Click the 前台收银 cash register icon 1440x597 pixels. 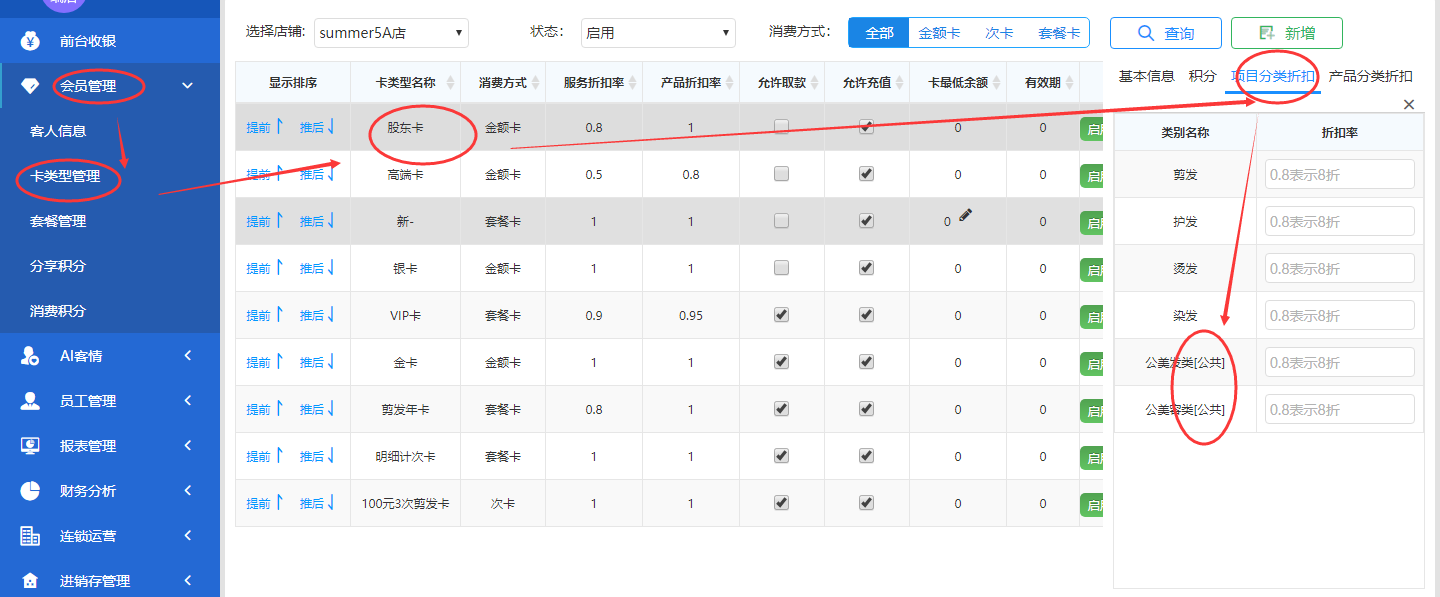[30, 41]
